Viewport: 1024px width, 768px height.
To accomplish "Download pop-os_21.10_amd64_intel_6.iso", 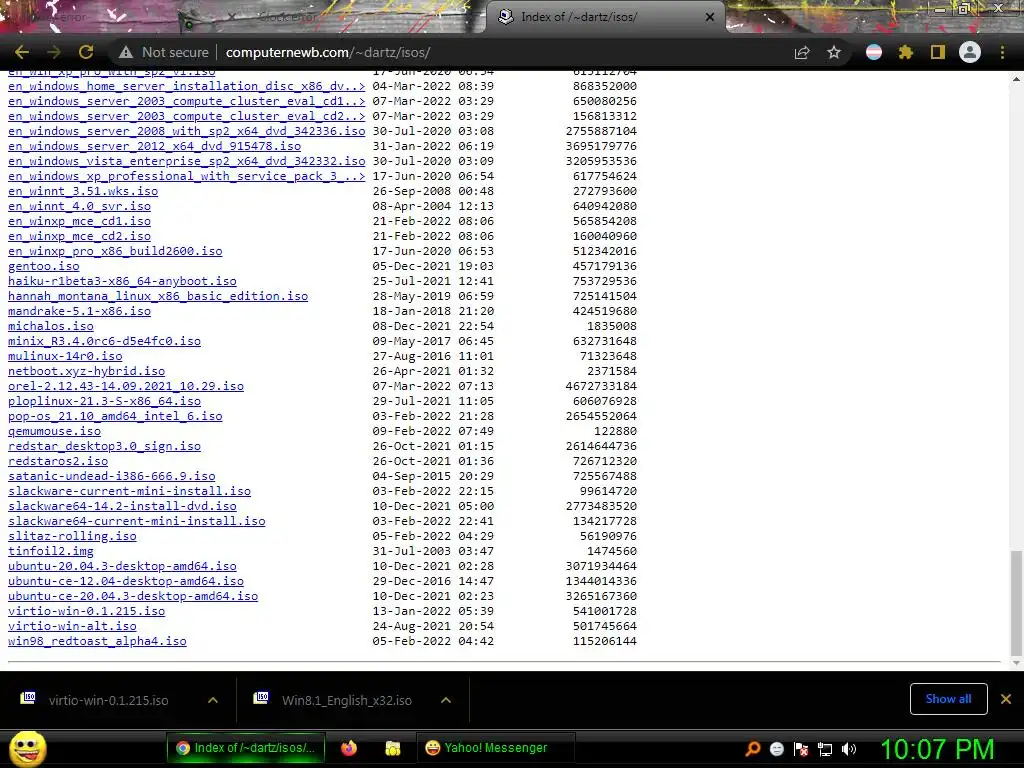I will click(115, 417).
